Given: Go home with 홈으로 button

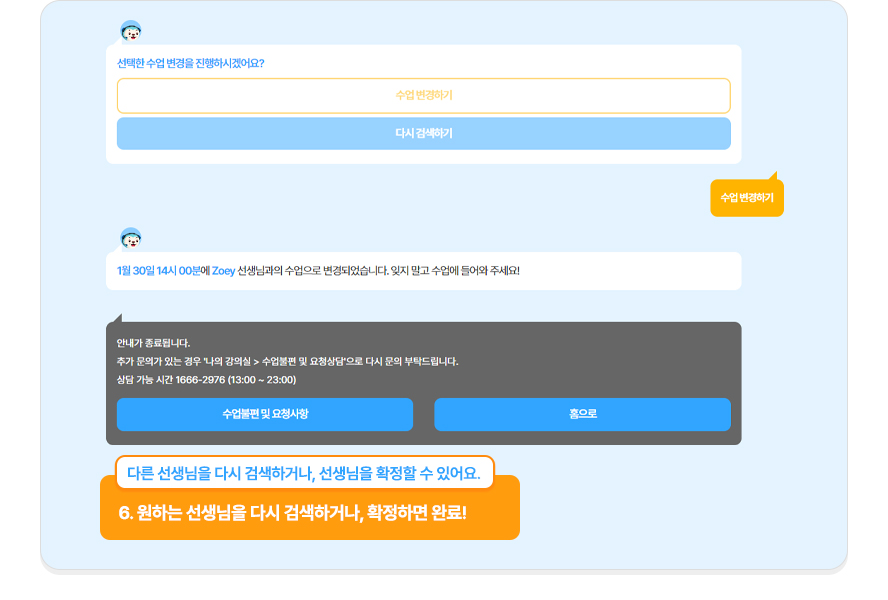Looking at the screenshot, I should 582,414.
